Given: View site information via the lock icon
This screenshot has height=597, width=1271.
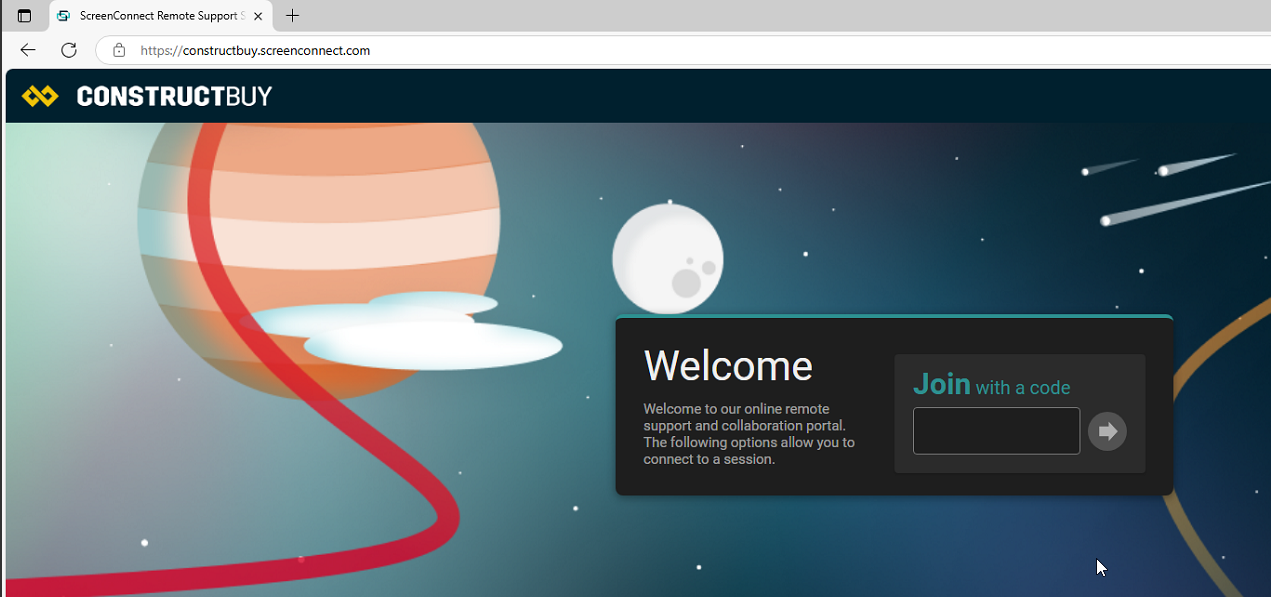Looking at the screenshot, I should coord(119,50).
